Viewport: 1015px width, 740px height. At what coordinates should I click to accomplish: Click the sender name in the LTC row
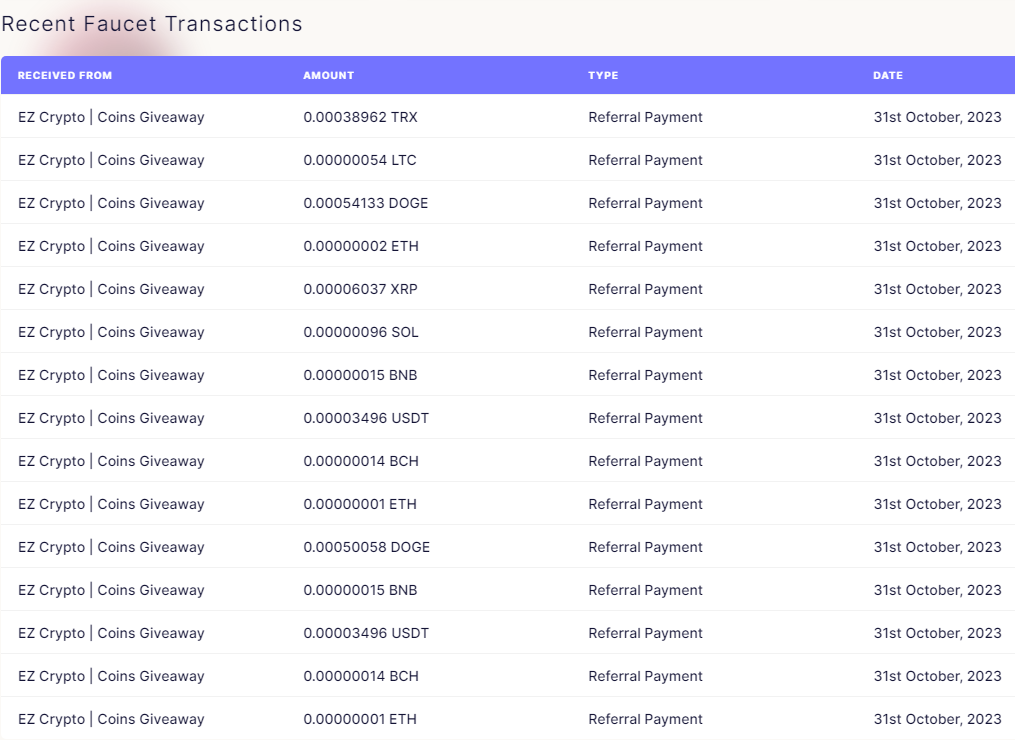pos(111,160)
